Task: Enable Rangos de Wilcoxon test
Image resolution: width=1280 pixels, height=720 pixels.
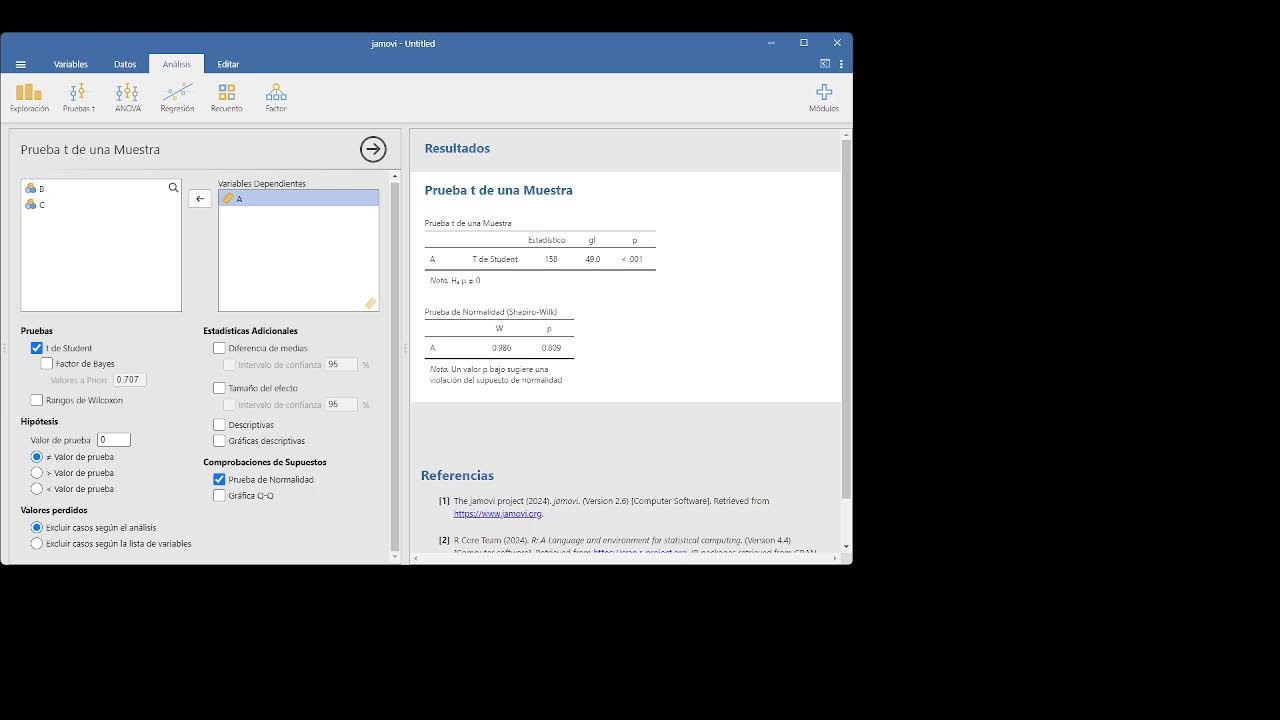Action: (37, 400)
